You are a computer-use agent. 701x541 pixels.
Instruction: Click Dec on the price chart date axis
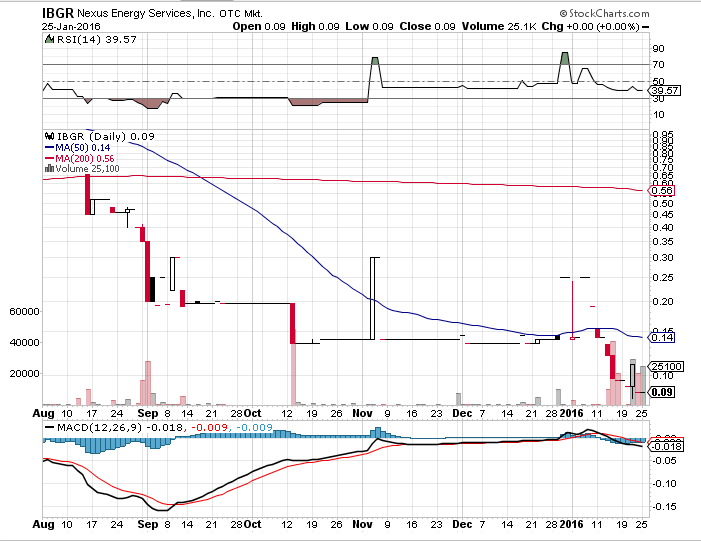tap(462, 413)
